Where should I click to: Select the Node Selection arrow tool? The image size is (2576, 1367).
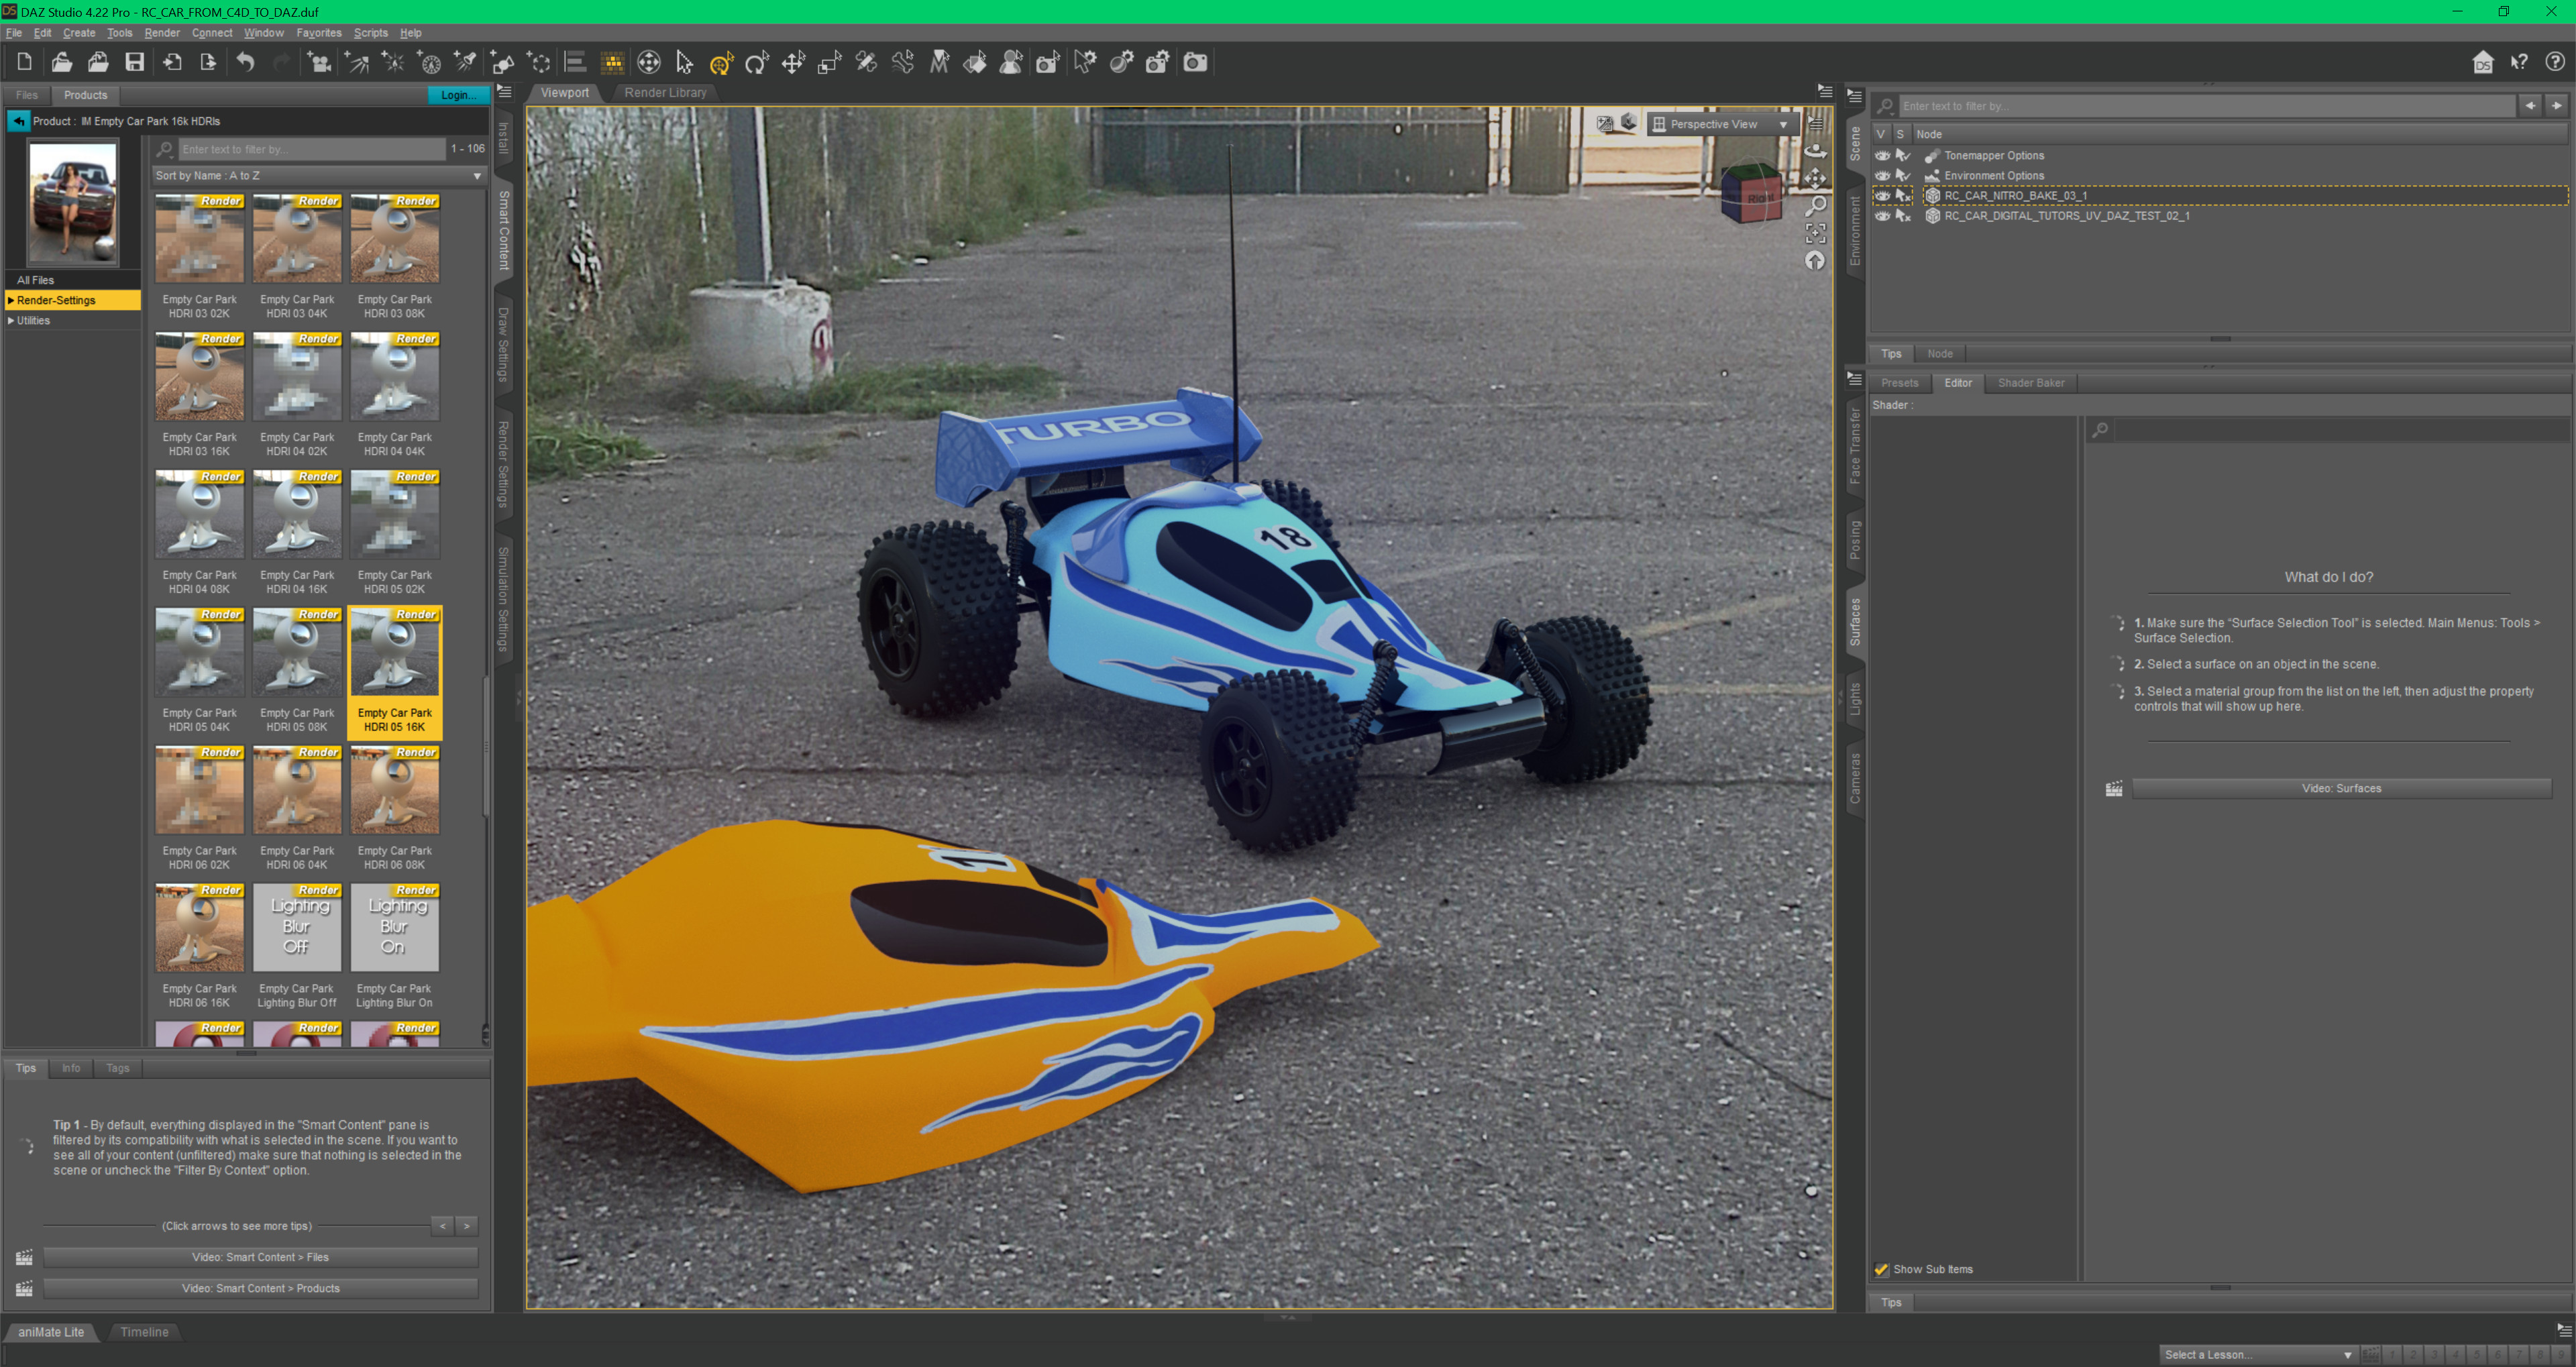pos(684,63)
